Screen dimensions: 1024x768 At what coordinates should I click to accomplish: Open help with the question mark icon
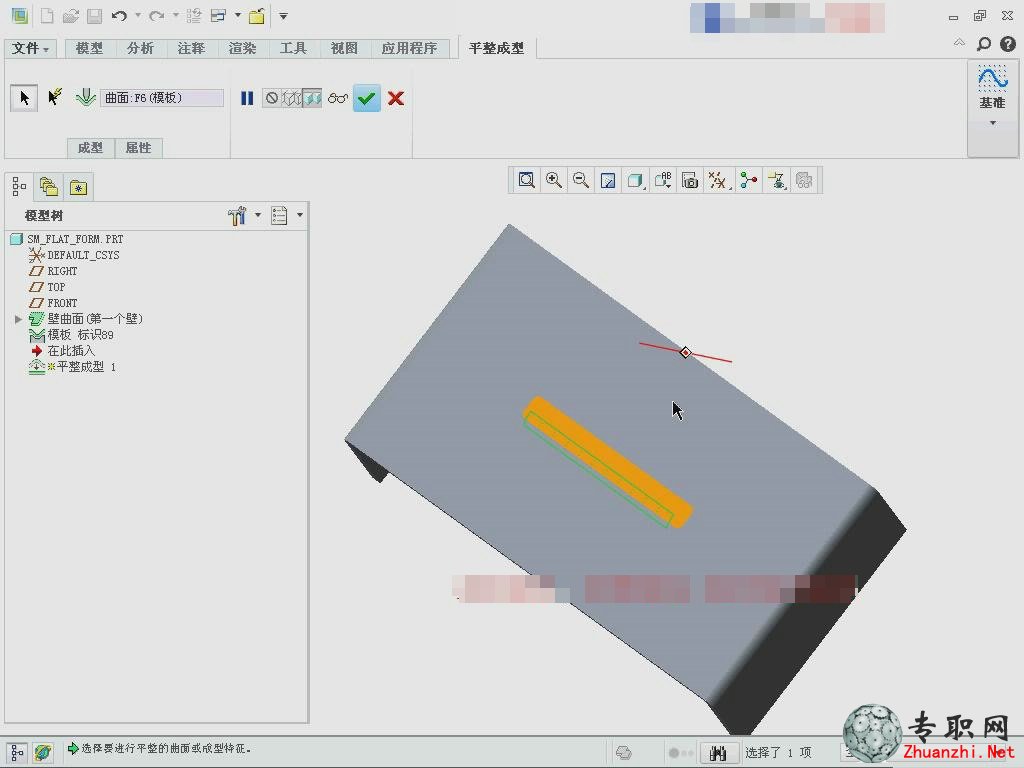[x=1008, y=44]
